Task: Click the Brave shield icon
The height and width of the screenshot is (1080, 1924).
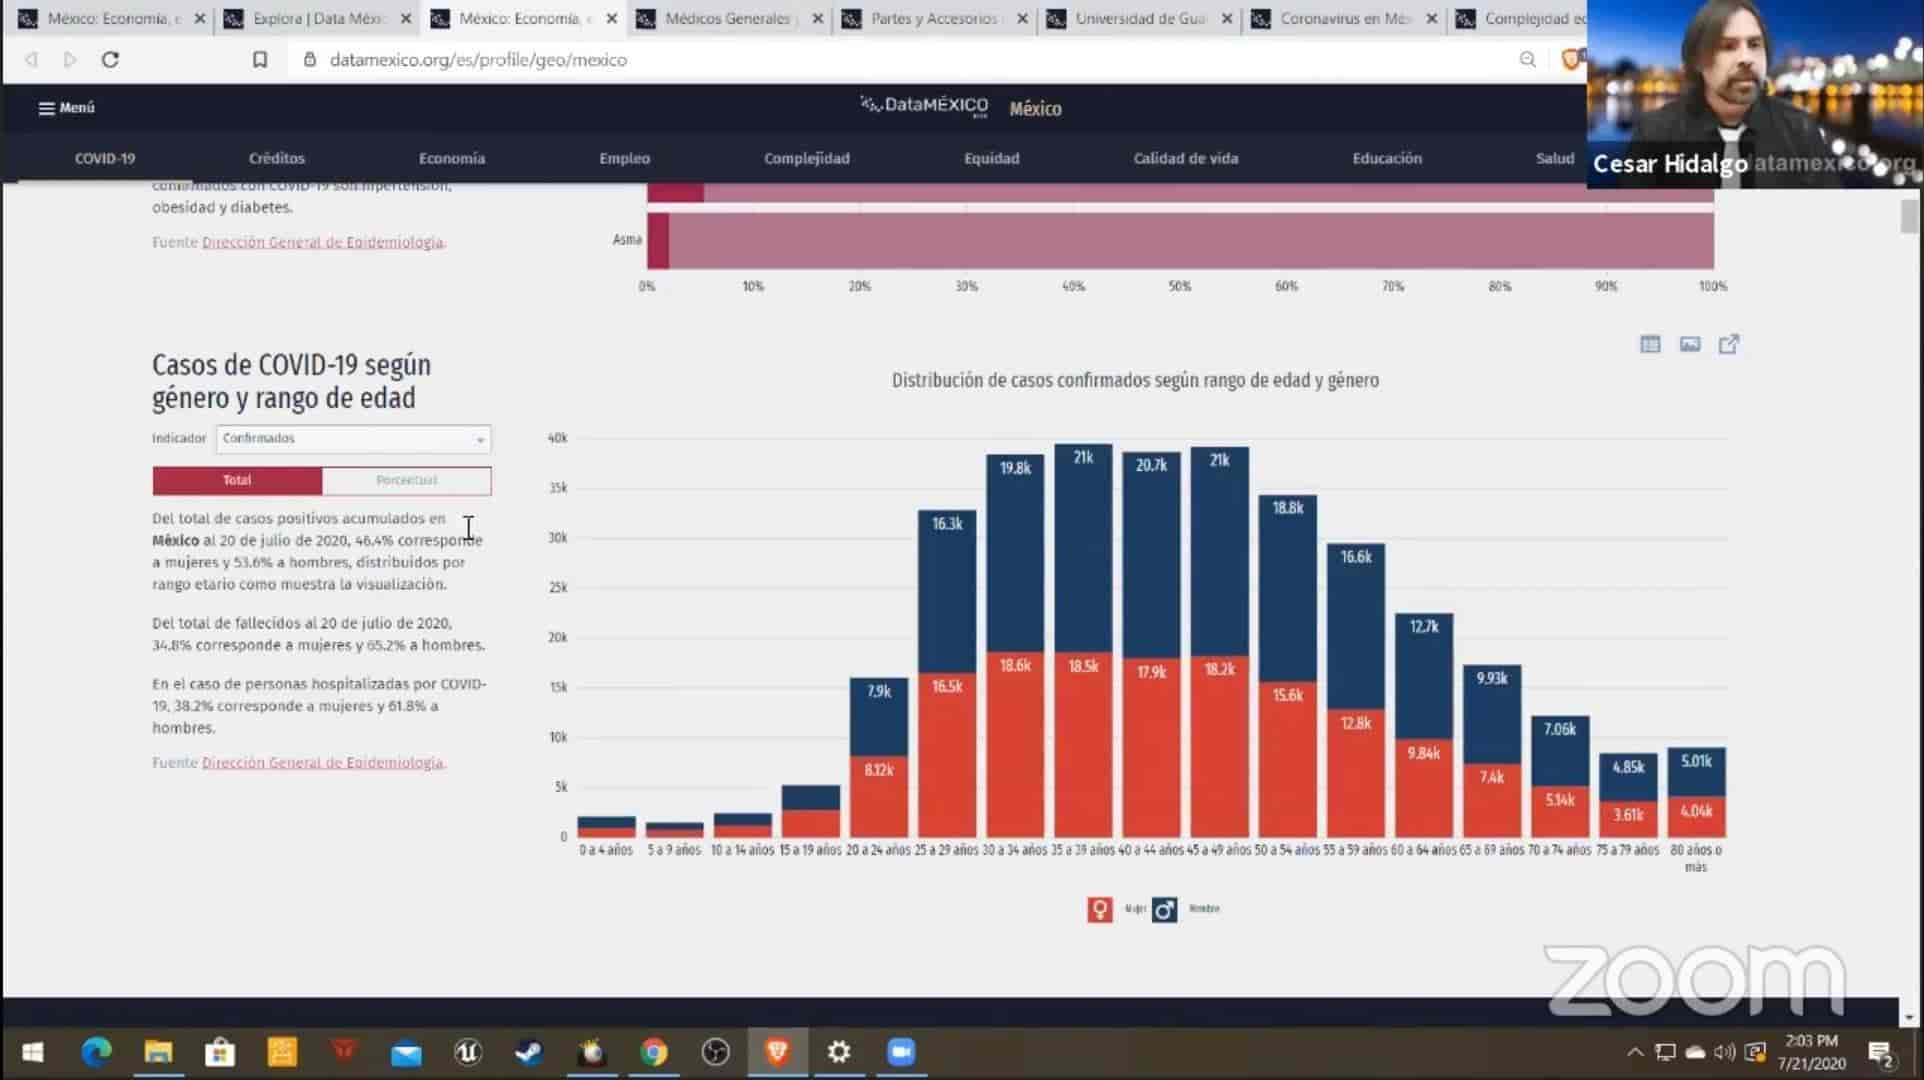Action: [1572, 60]
